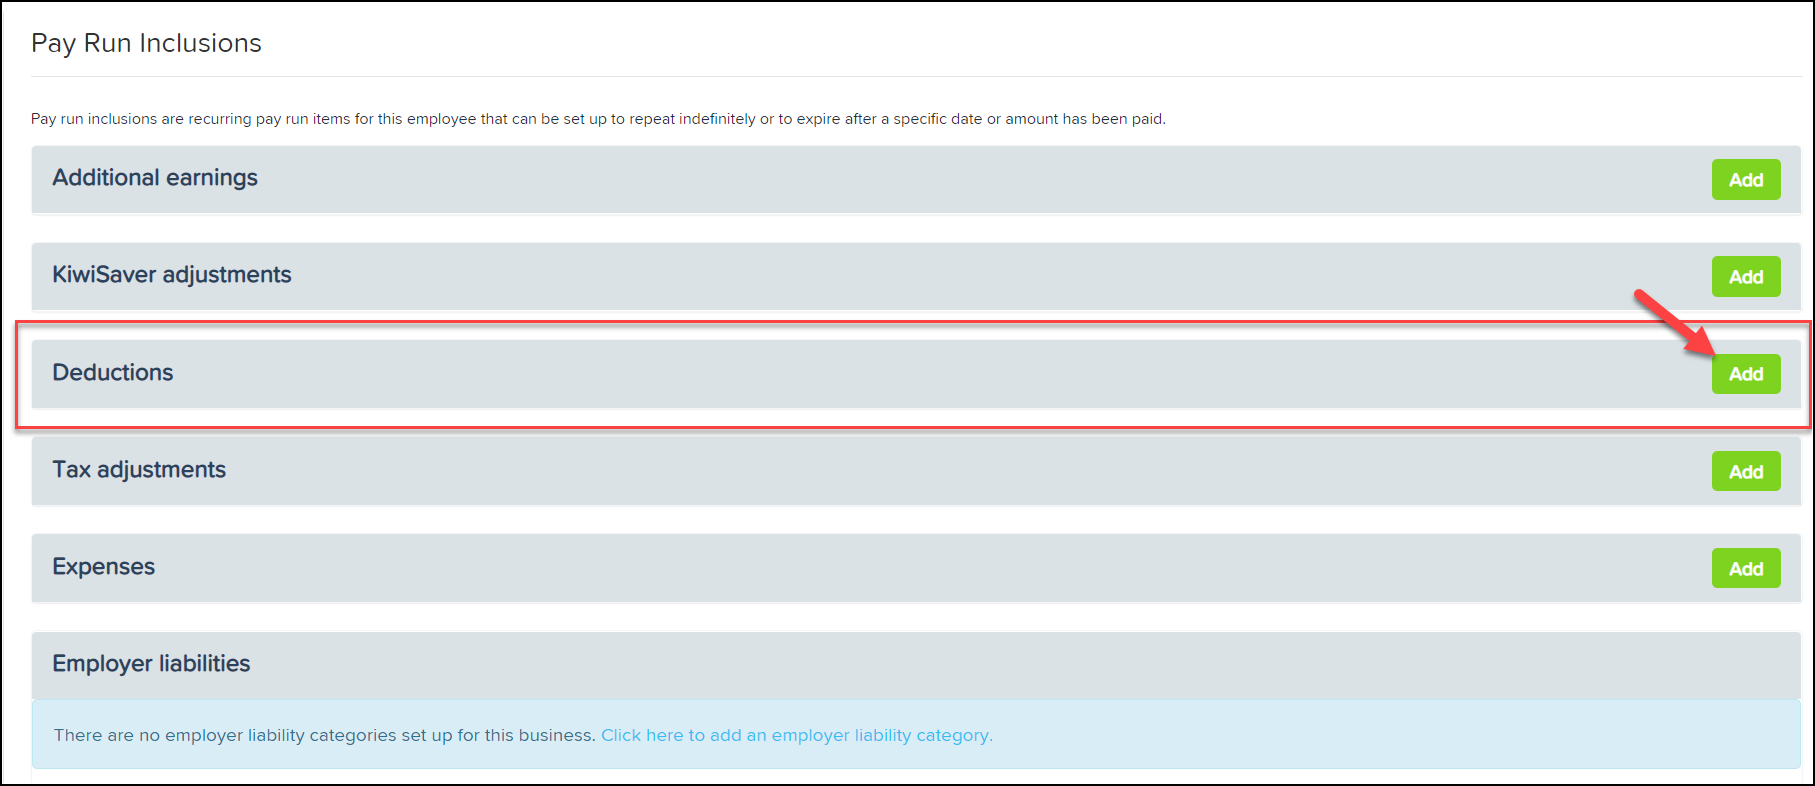Click the pay run inclusions description paragraph
1815x786 pixels.
pos(598,119)
